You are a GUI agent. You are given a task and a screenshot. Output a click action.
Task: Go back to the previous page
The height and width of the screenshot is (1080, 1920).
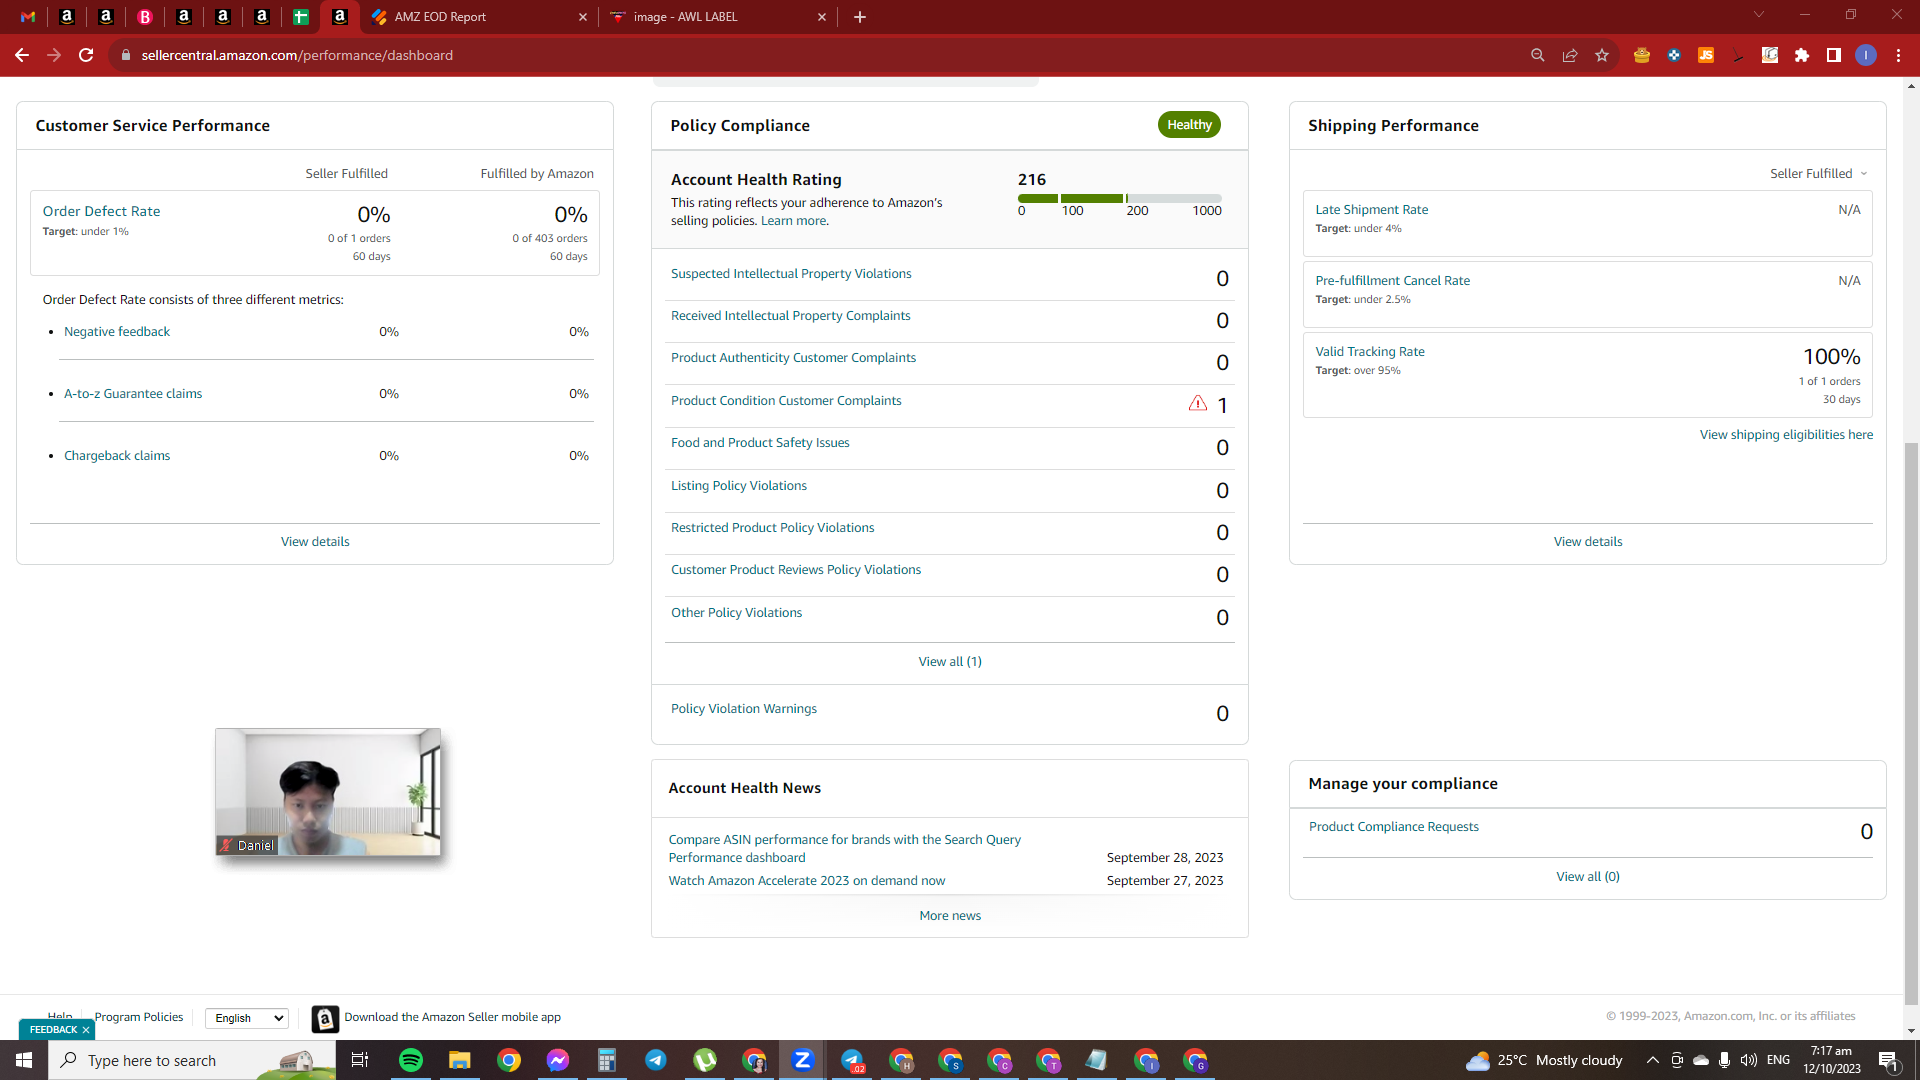coord(22,55)
